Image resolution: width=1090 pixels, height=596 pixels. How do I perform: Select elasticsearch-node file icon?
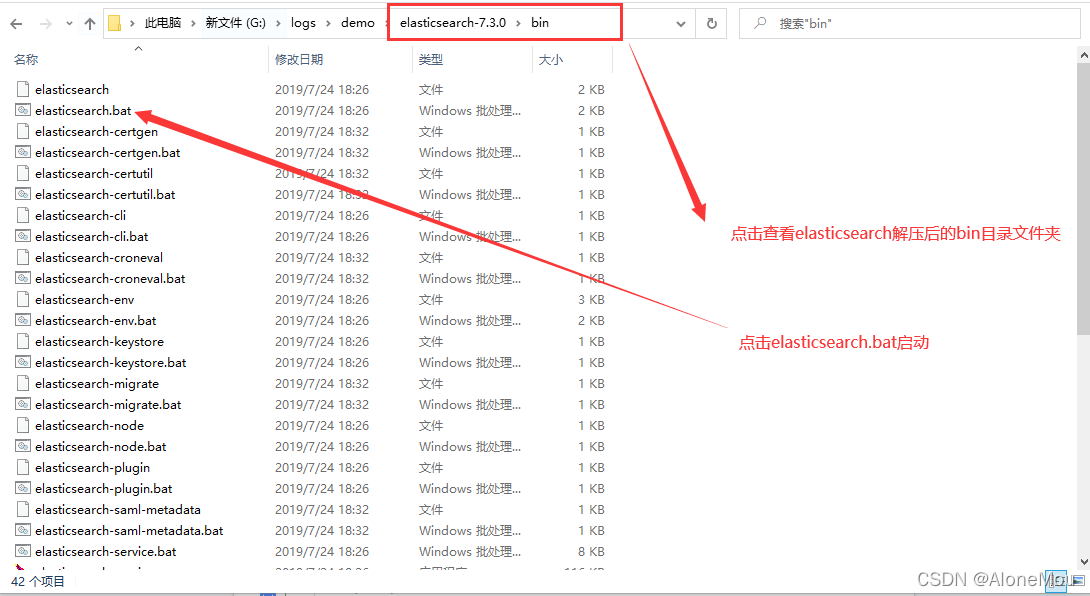click(x=23, y=425)
